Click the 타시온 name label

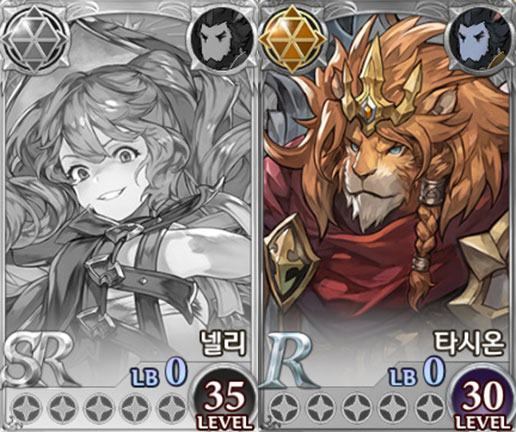[x=468, y=343]
